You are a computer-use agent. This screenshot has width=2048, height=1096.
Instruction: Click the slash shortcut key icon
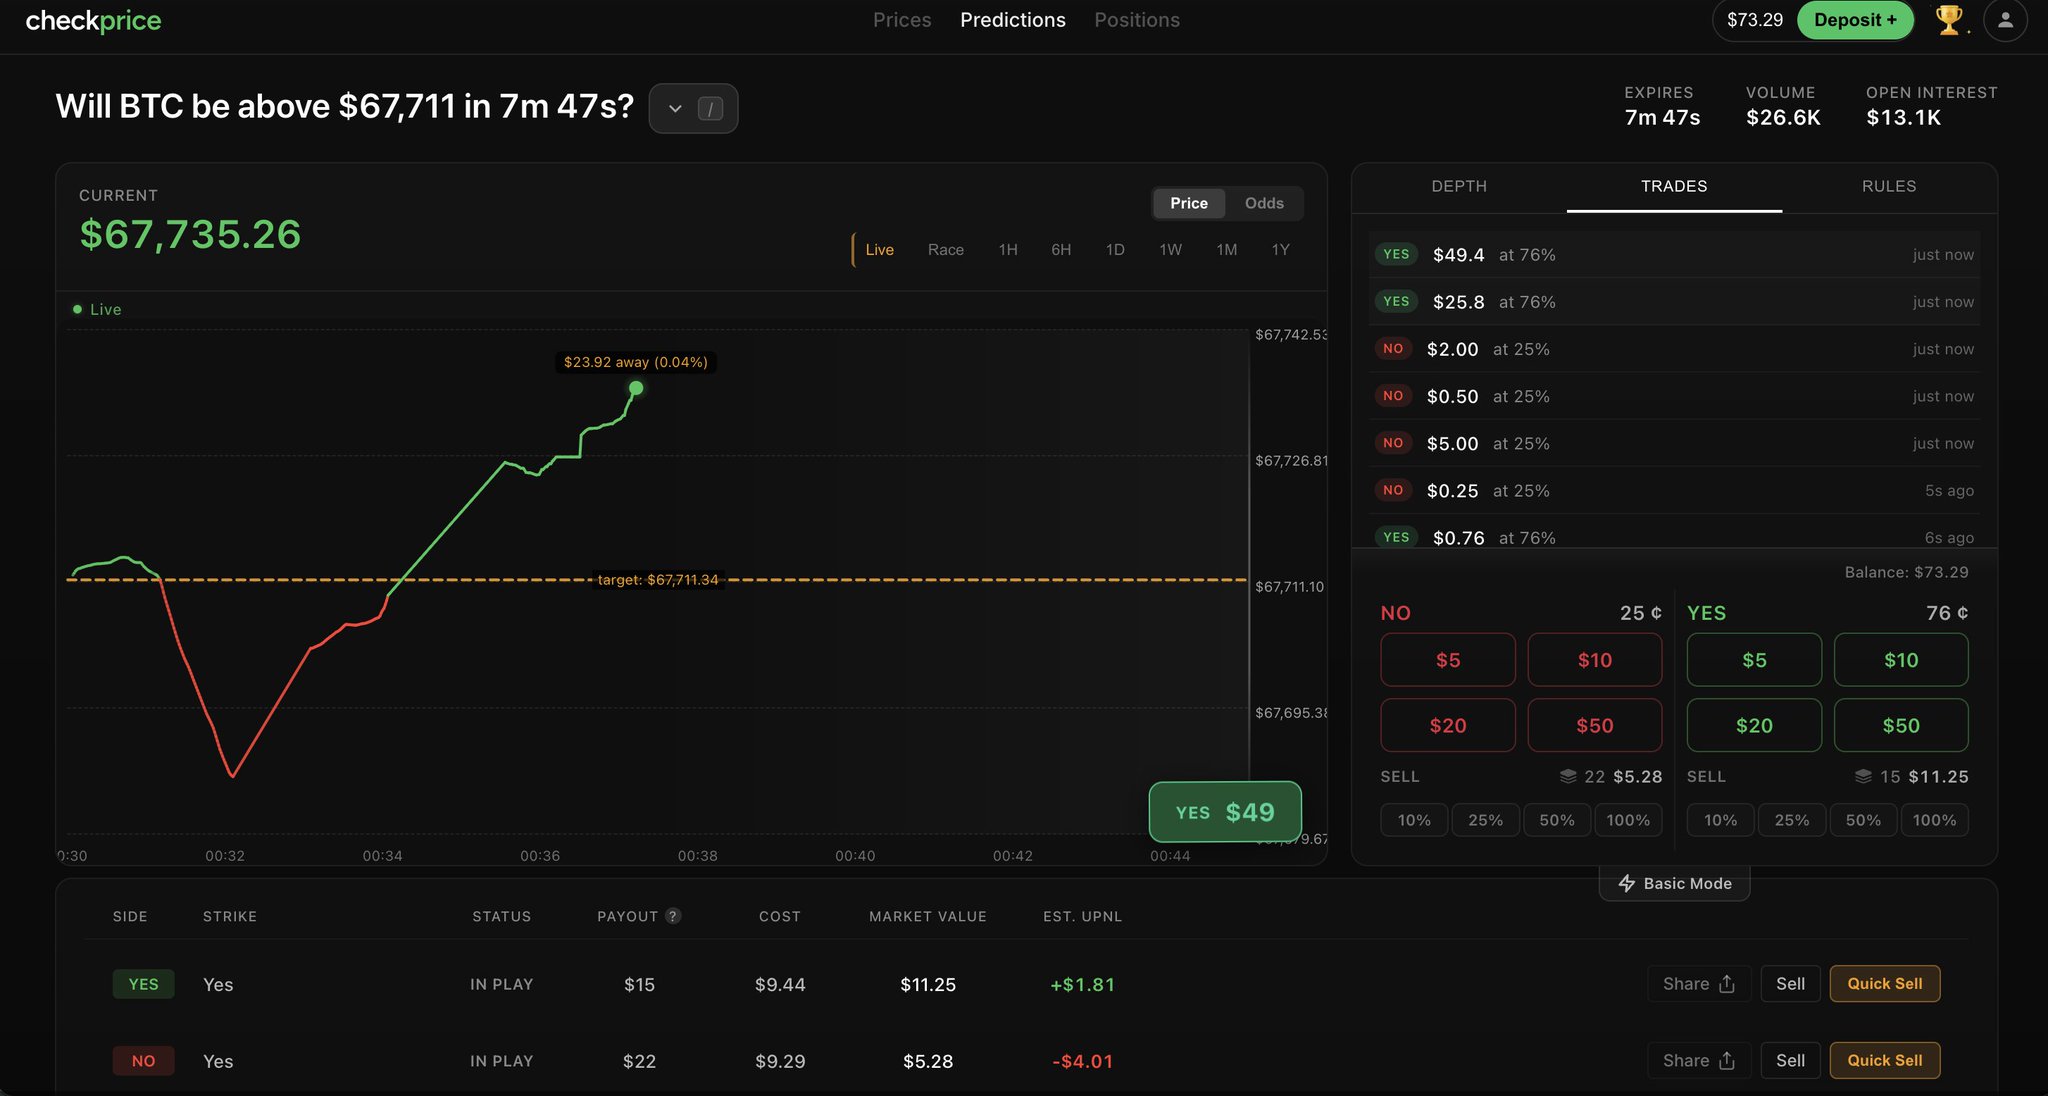[x=710, y=108]
